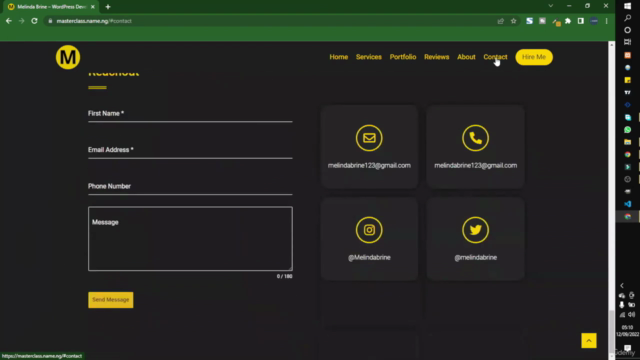
Task: Click the email text under the phone icon
Action: pos(476,165)
